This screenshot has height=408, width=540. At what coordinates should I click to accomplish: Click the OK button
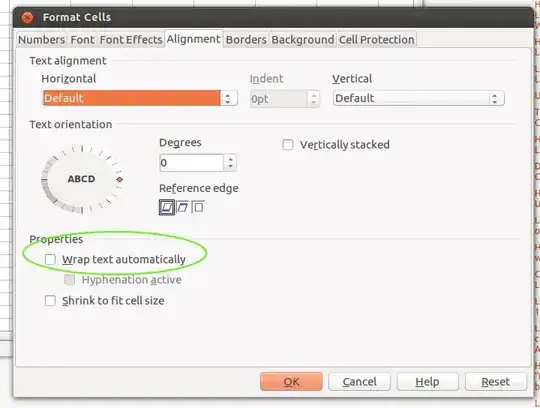click(291, 381)
